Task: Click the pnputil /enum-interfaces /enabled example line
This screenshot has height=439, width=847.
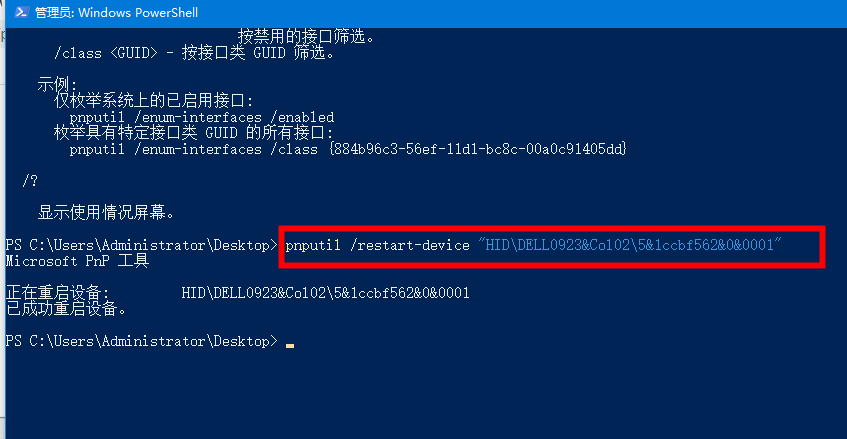Action: tap(202, 117)
